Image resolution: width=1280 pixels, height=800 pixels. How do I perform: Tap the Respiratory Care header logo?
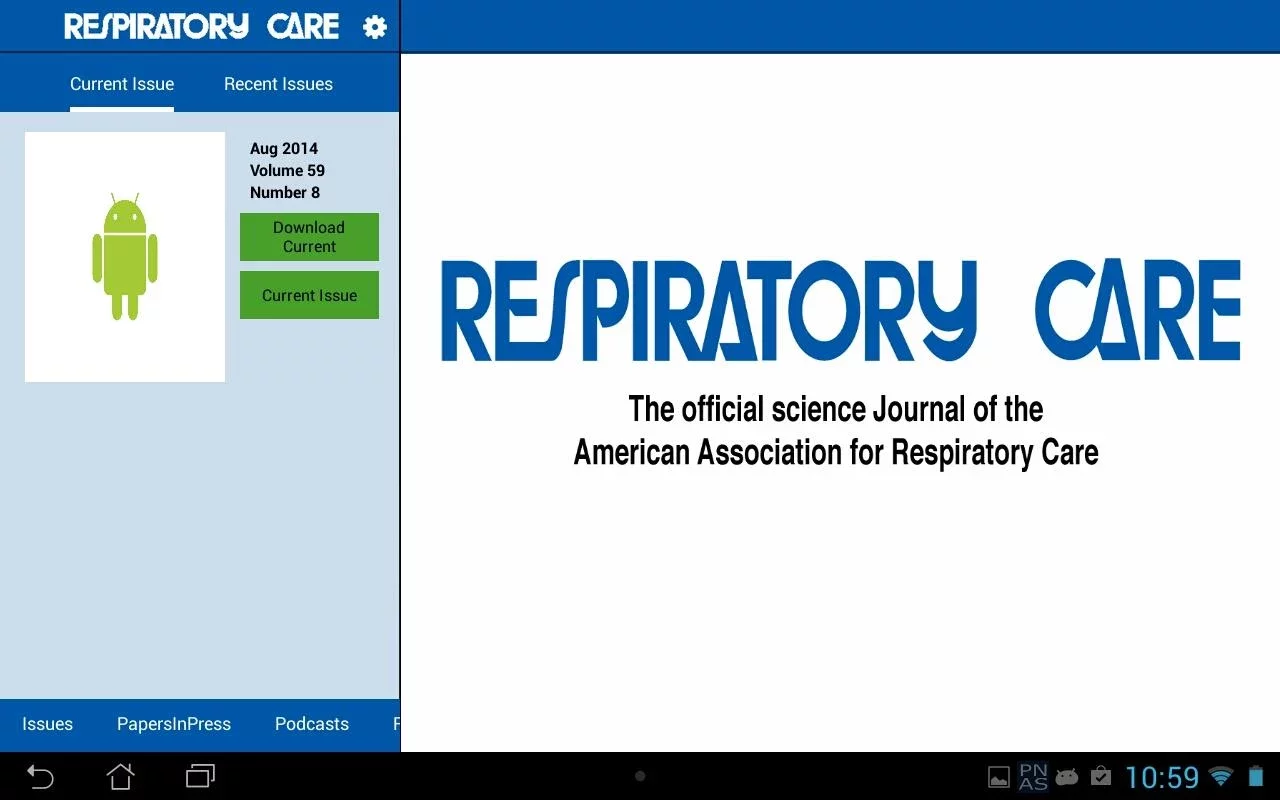(202, 27)
